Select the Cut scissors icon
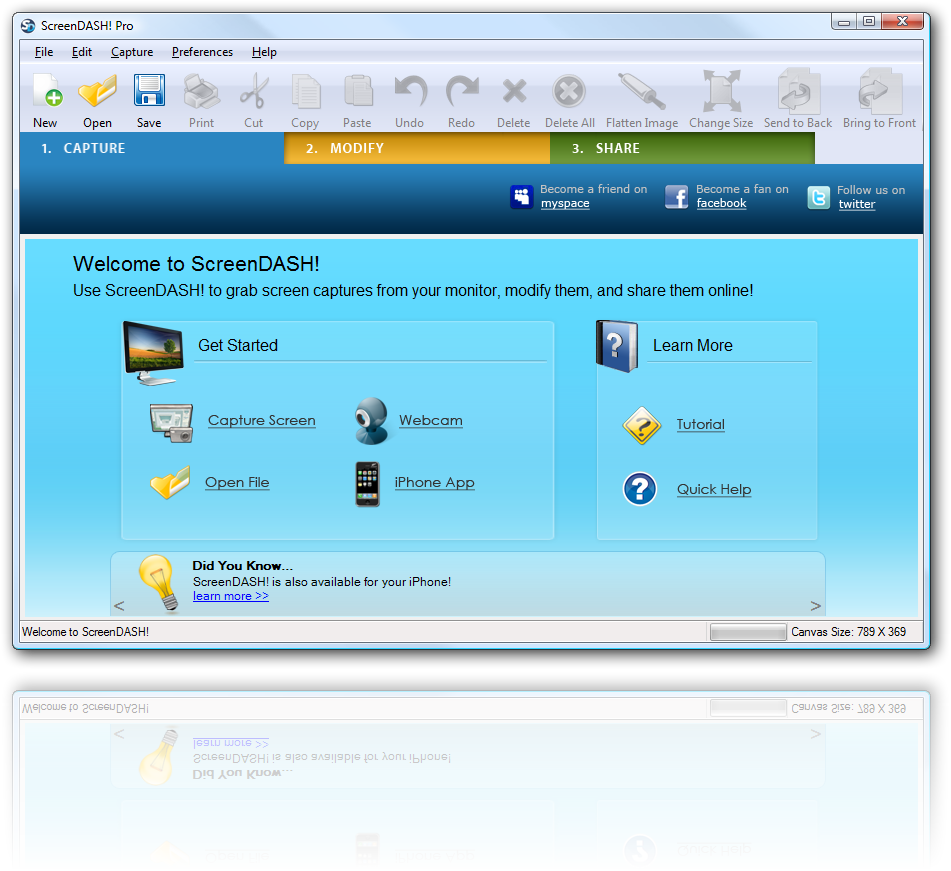The image size is (951, 871). pos(254,91)
